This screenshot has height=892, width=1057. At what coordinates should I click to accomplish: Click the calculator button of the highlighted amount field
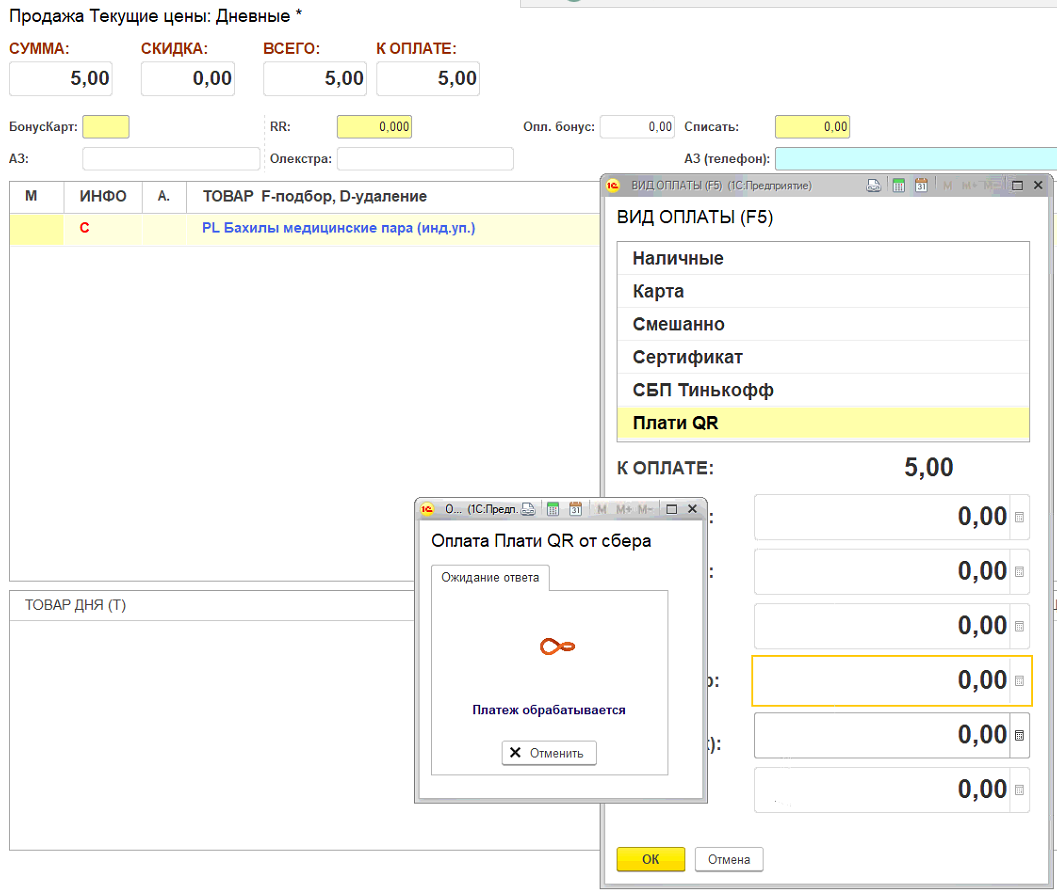[1019, 681]
